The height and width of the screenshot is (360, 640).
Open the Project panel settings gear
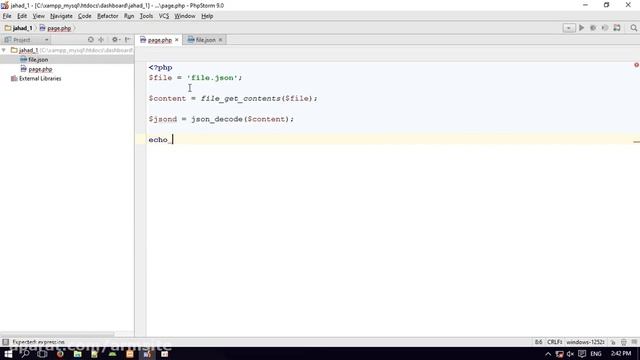(x=115, y=40)
